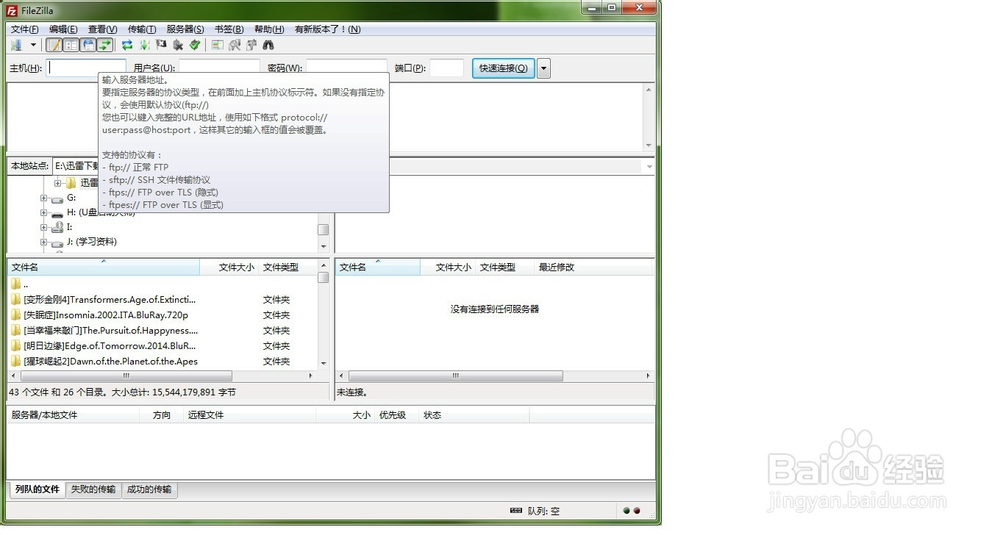Sort remote list by 文件名 column

click(378, 267)
